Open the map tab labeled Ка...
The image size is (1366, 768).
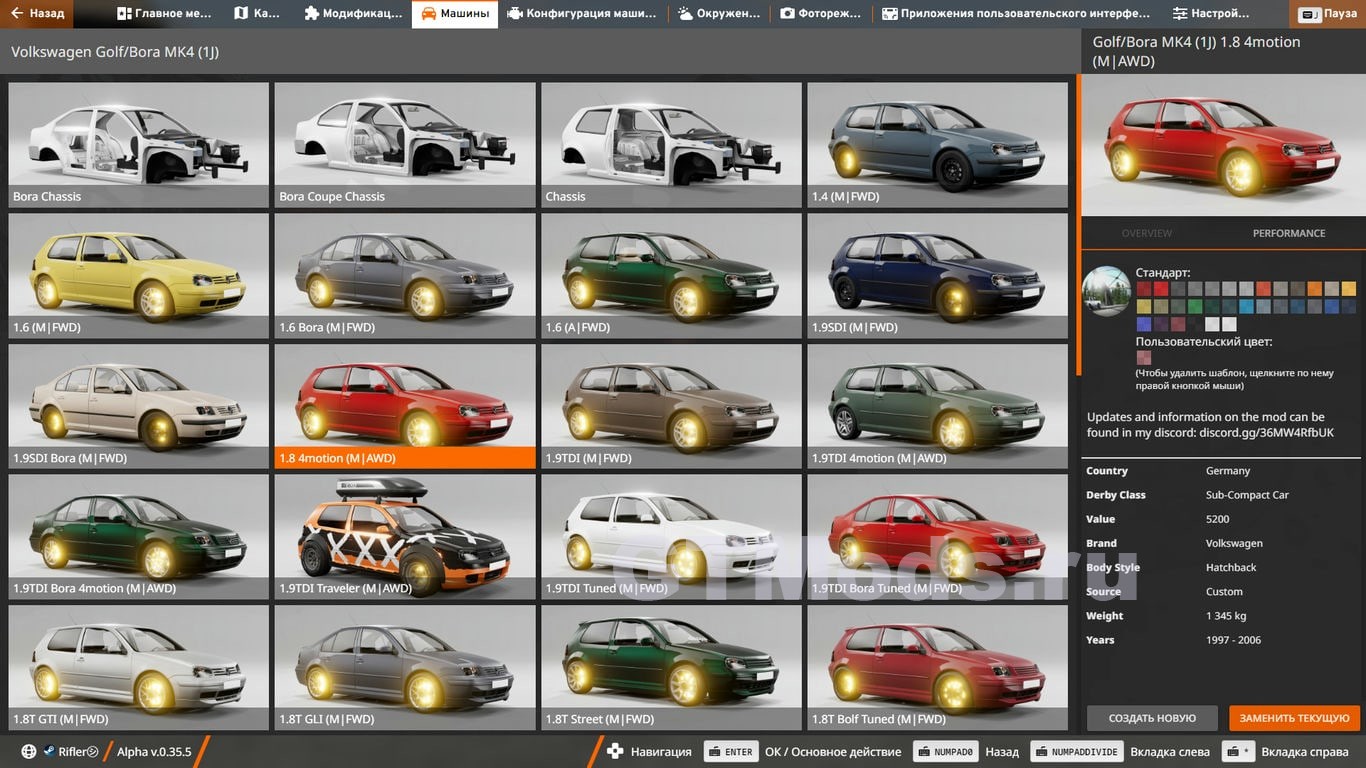tap(257, 14)
